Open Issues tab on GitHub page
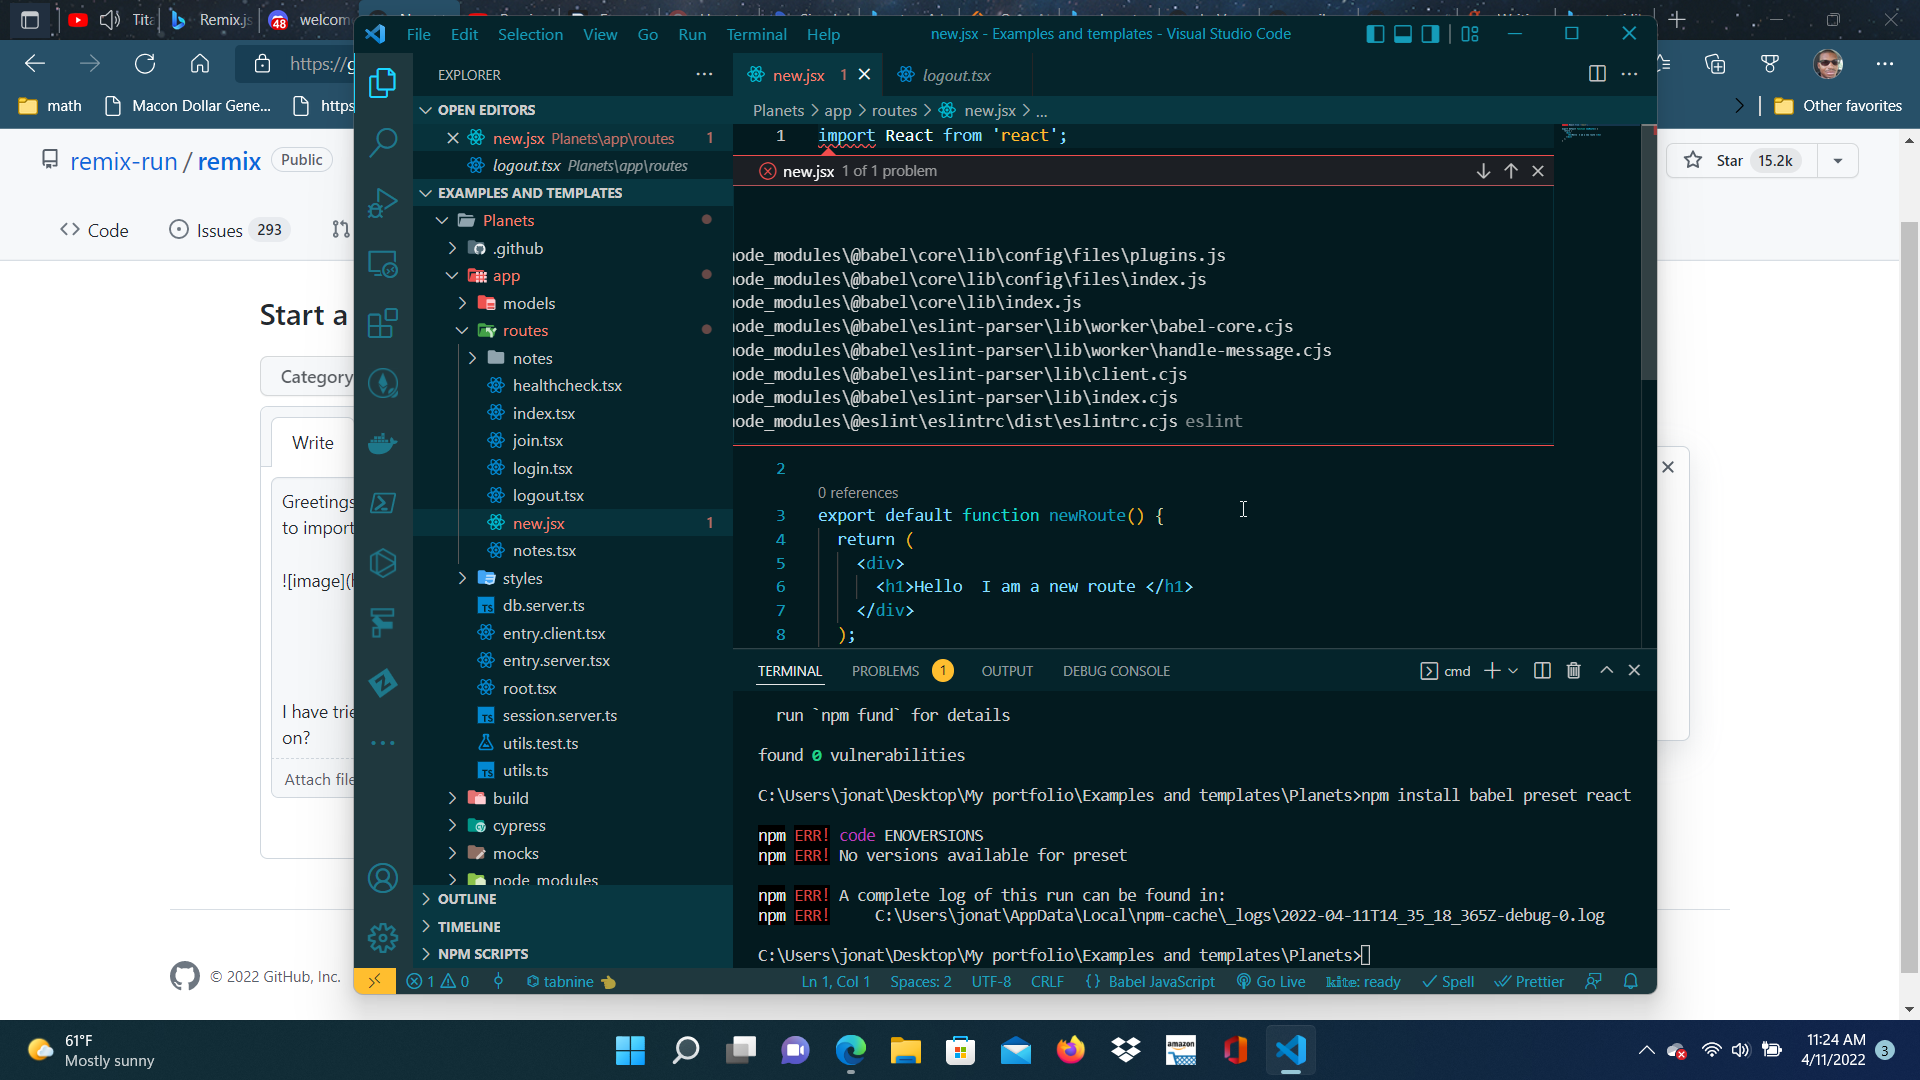The image size is (1920, 1080). click(229, 230)
